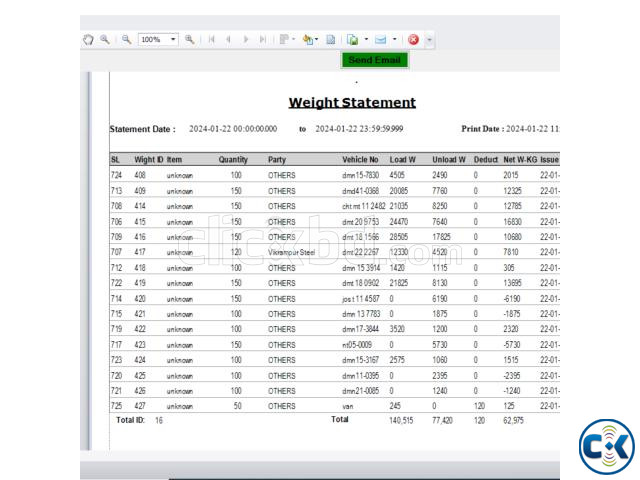
Task: Jump to the last page
Action: coord(263,40)
